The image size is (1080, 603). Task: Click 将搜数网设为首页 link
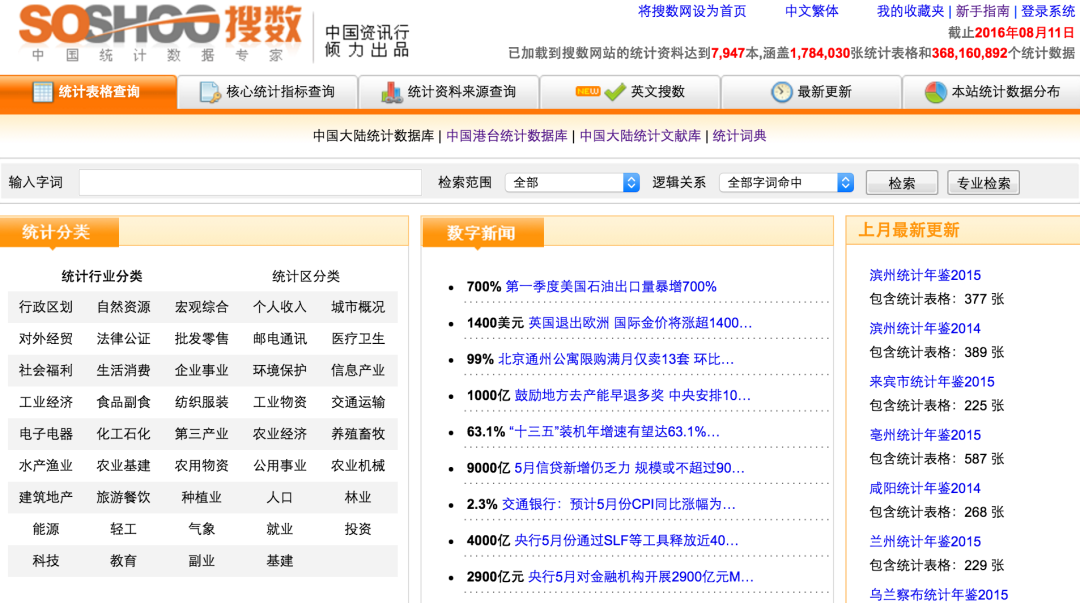point(692,11)
